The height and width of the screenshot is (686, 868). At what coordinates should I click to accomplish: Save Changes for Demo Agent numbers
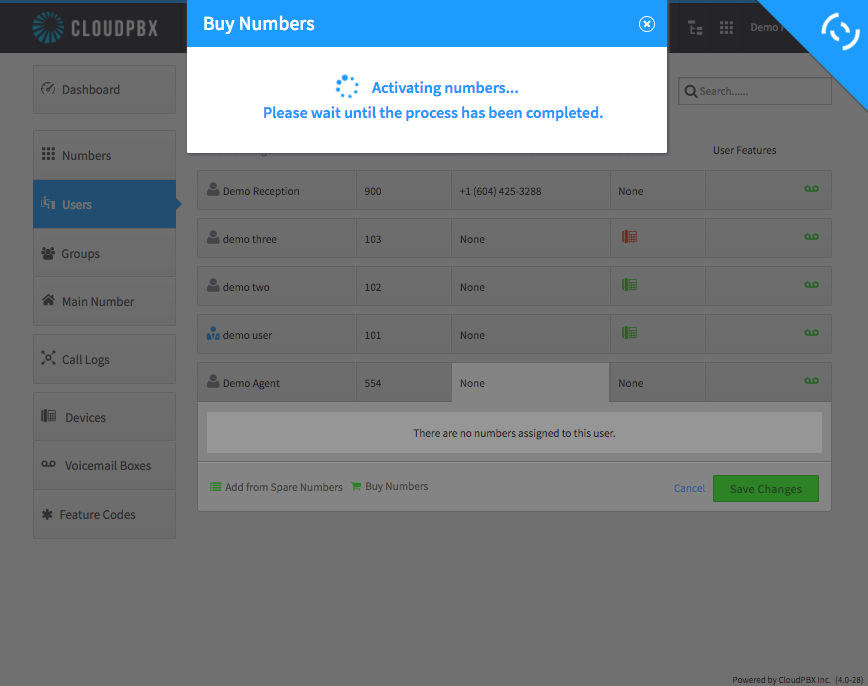click(766, 488)
